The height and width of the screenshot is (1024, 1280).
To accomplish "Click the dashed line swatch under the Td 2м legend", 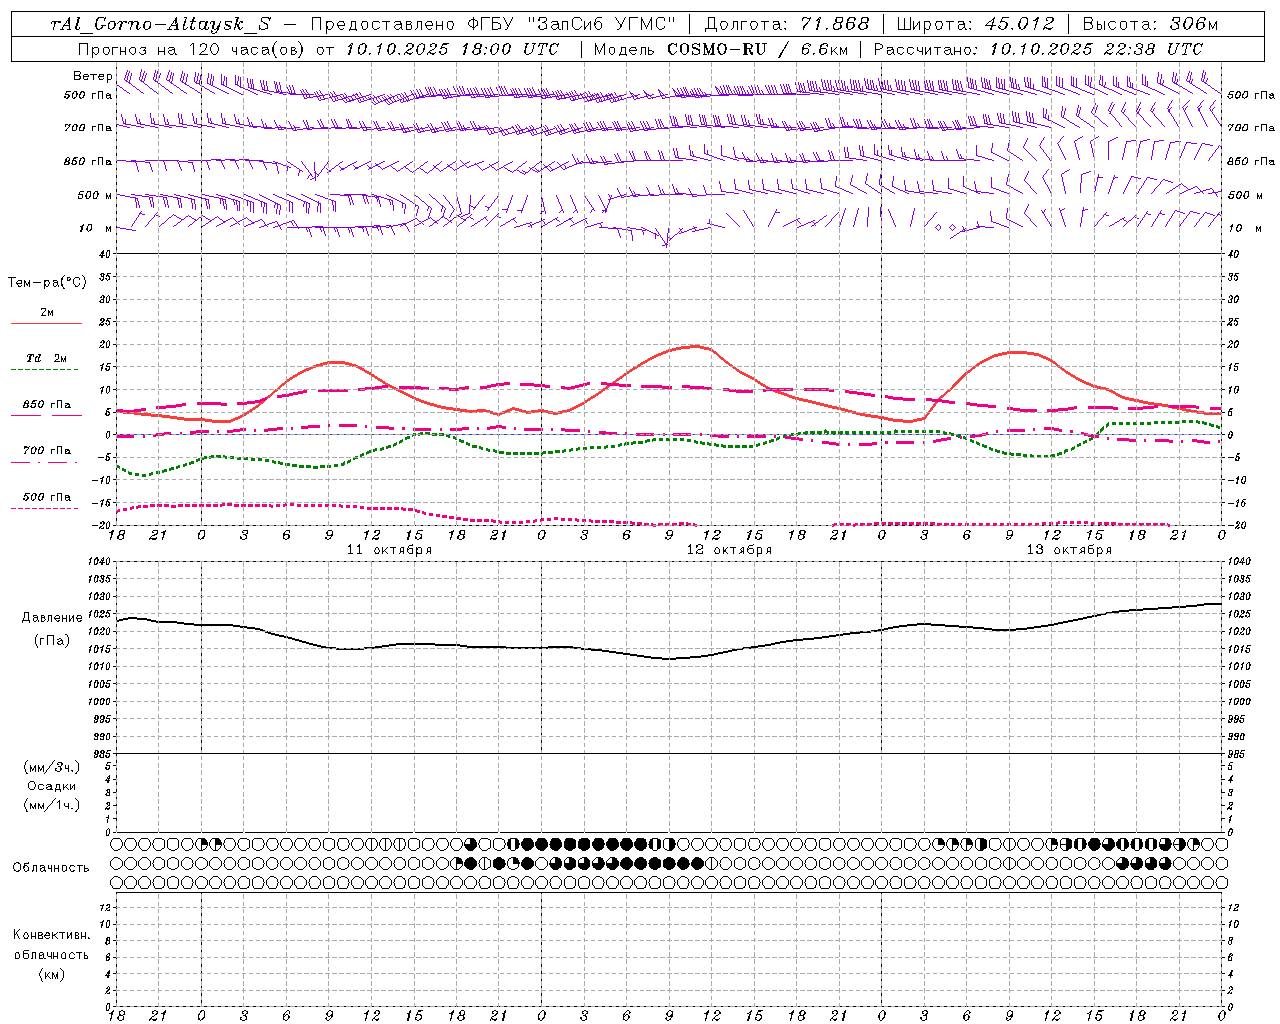I will (x=46, y=369).
